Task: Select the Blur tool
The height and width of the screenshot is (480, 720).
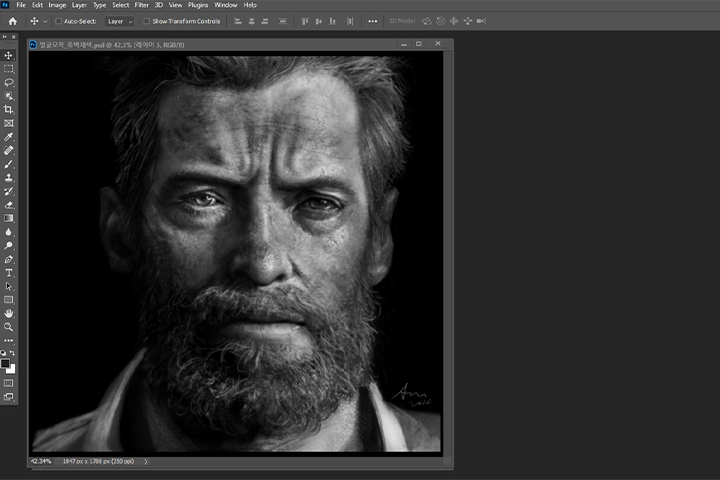Action: [9, 232]
